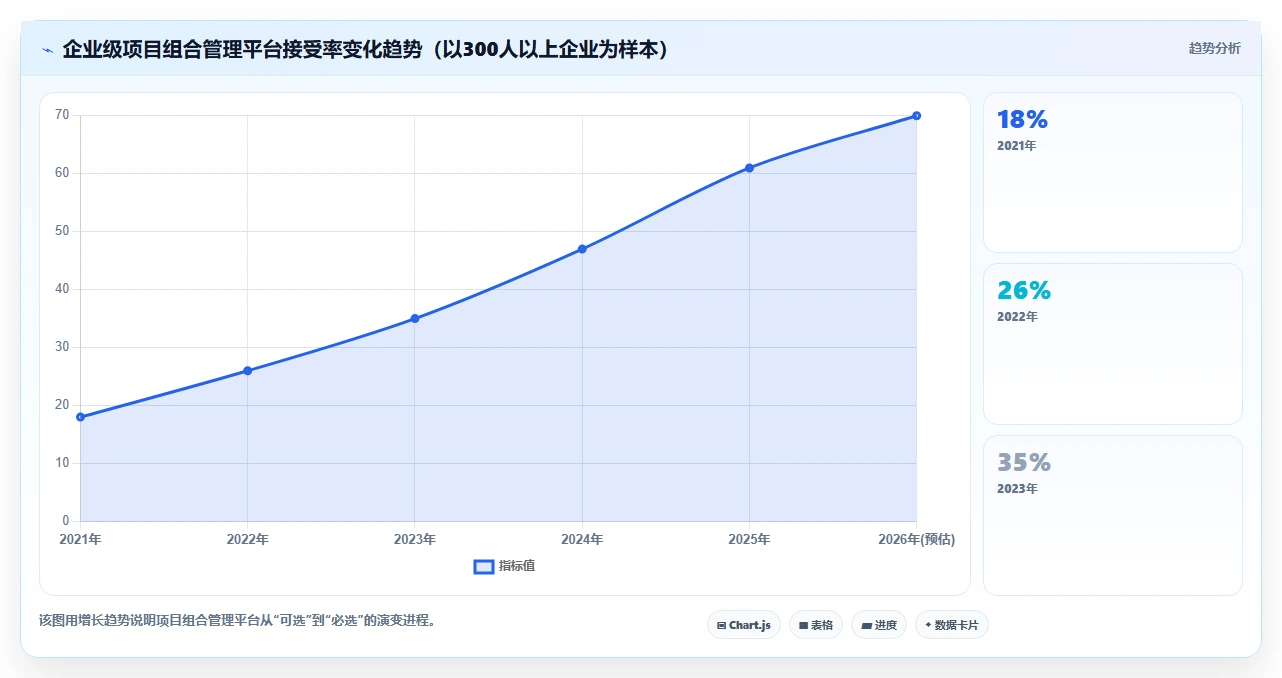Click the 30 y-axis value
1282x678 pixels.
62,347
